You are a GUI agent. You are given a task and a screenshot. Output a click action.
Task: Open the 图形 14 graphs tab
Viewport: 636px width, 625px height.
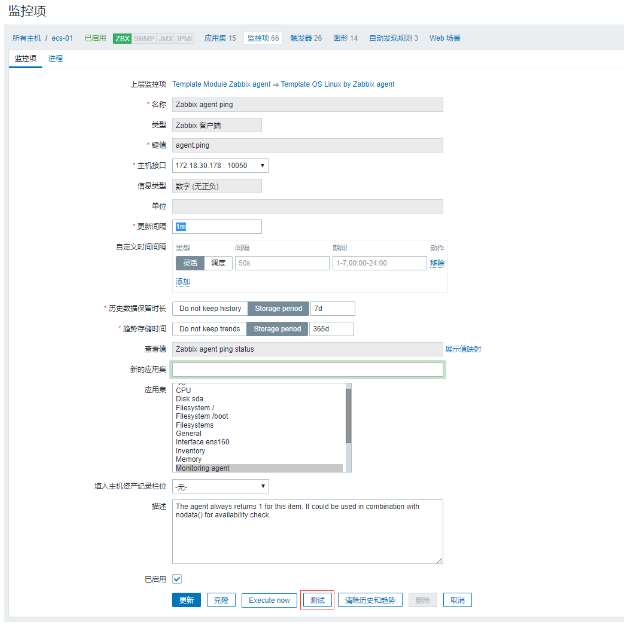pyautogui.click(x=345, y=38)
